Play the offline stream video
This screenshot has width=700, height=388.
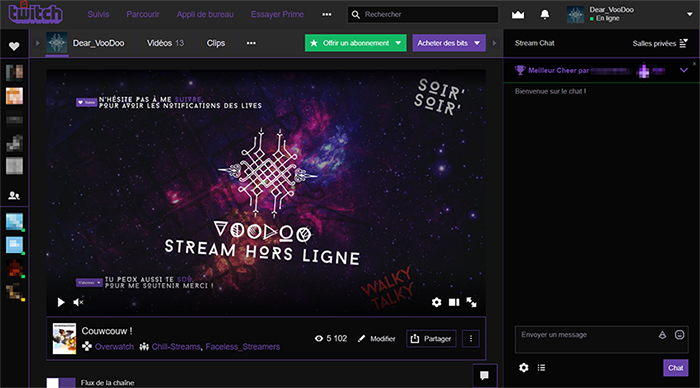coord(61,302)
